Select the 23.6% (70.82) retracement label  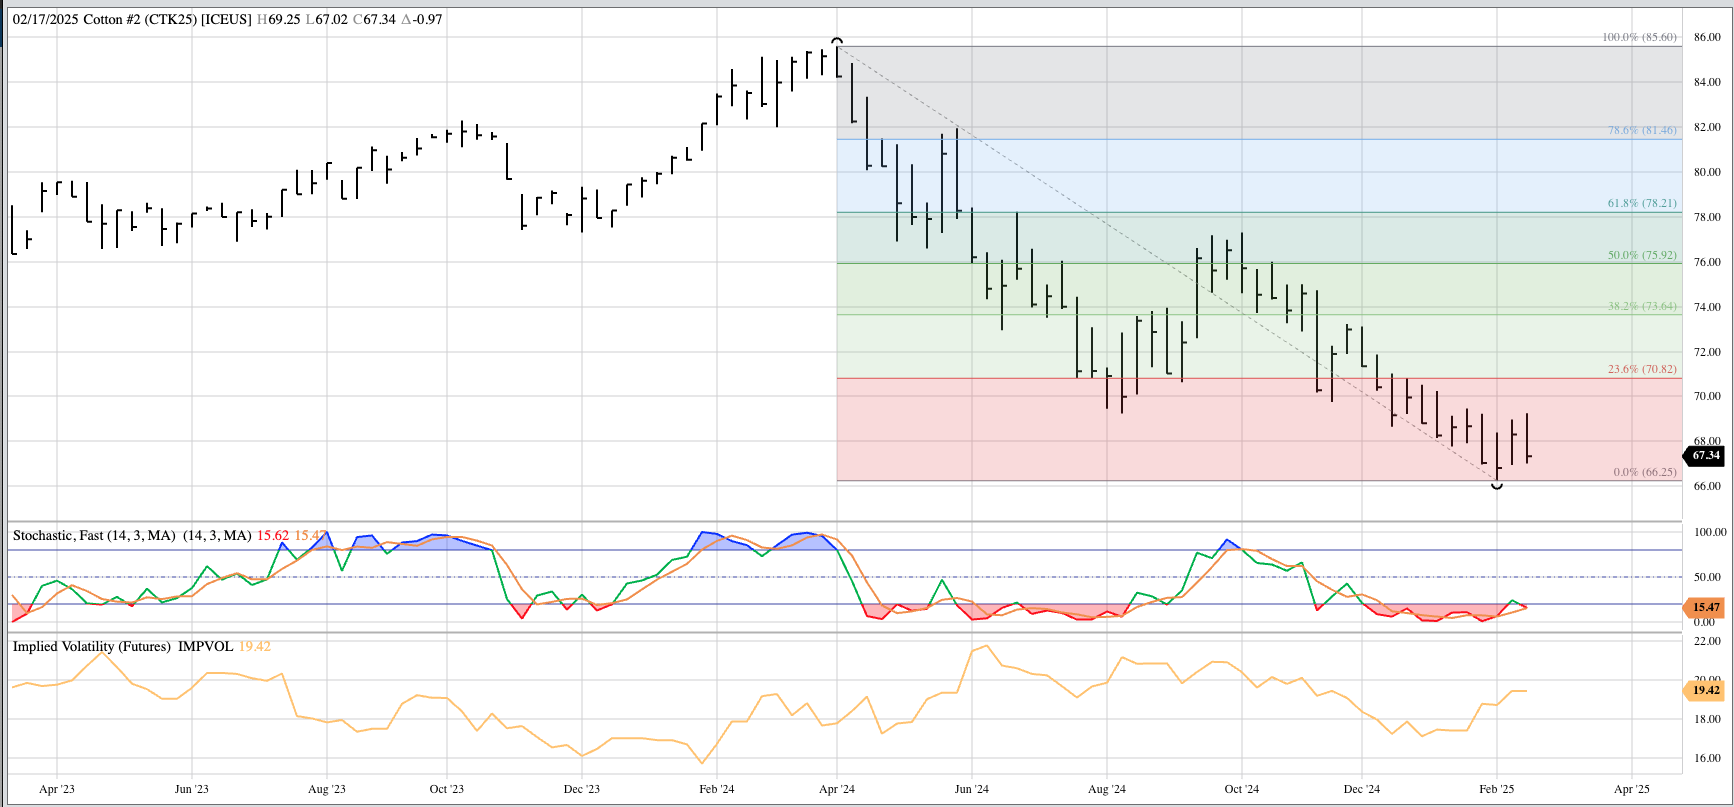[x=1641, y=369]
